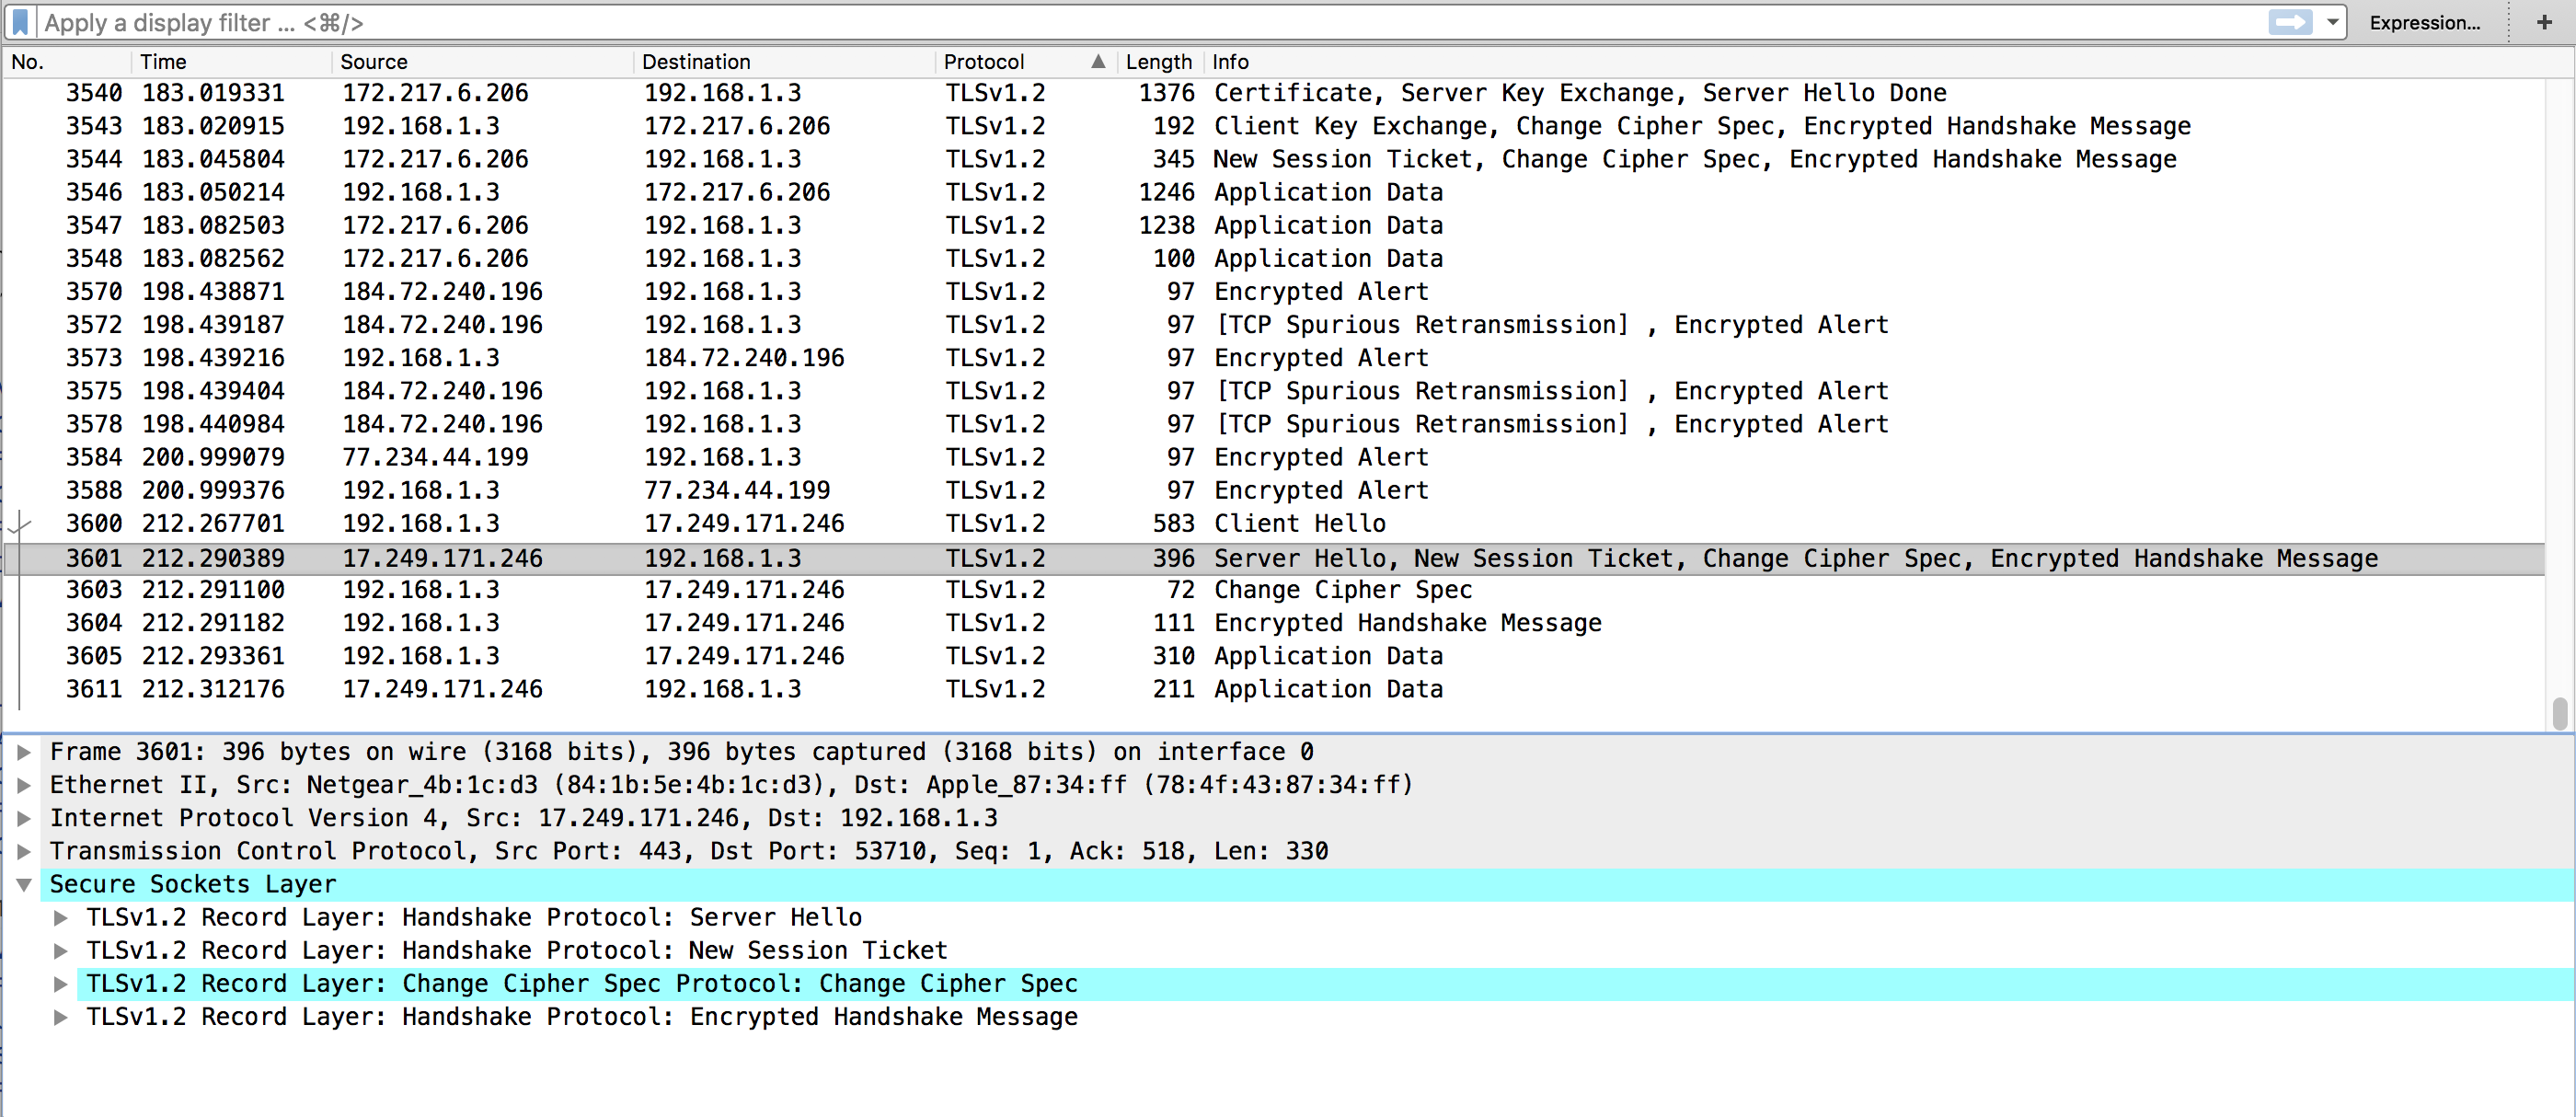Expand the Server Hello record layer
The image size is (2576, 1117).
[61, 917]
